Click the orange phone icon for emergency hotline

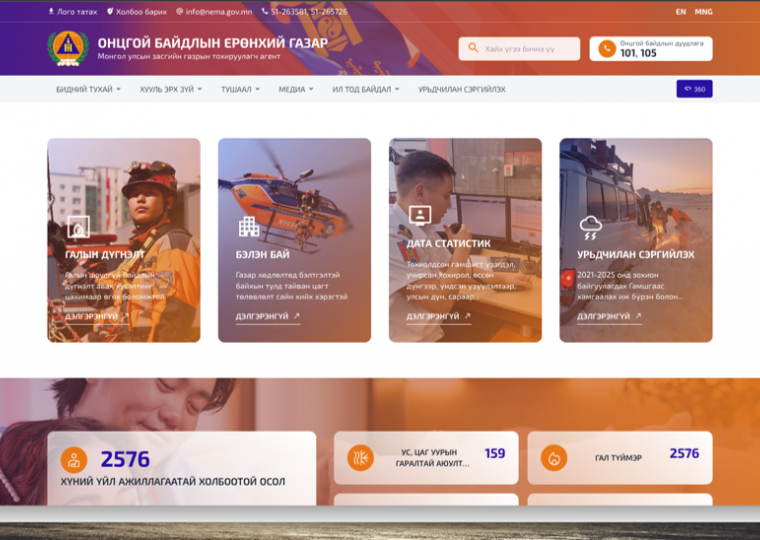pos(606,49)
